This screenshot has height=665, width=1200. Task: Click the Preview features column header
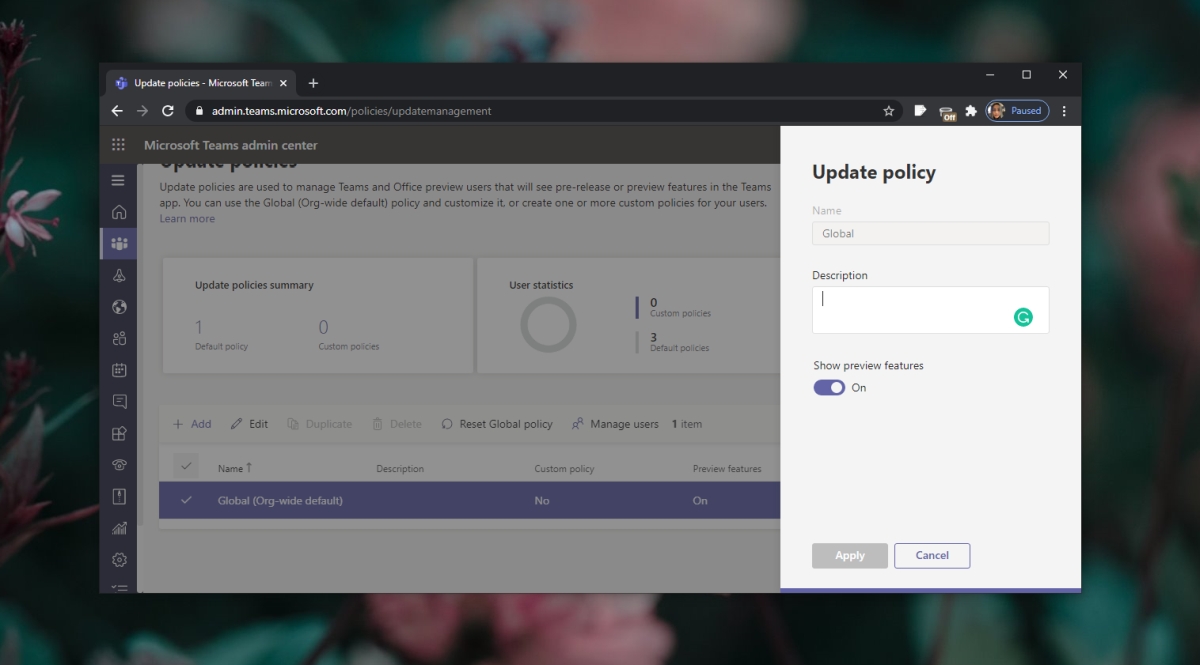click(727, 468)
